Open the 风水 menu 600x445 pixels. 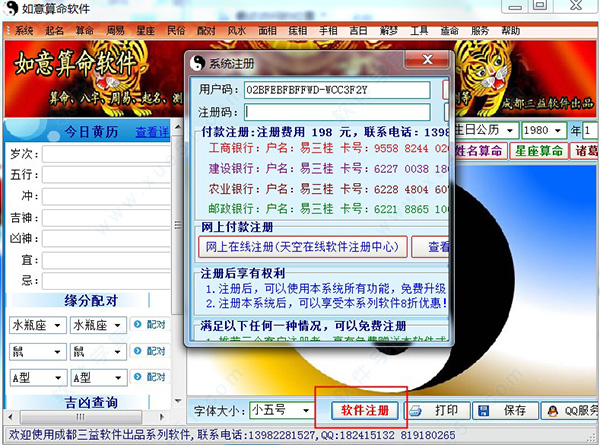click(x=237, y=31)
